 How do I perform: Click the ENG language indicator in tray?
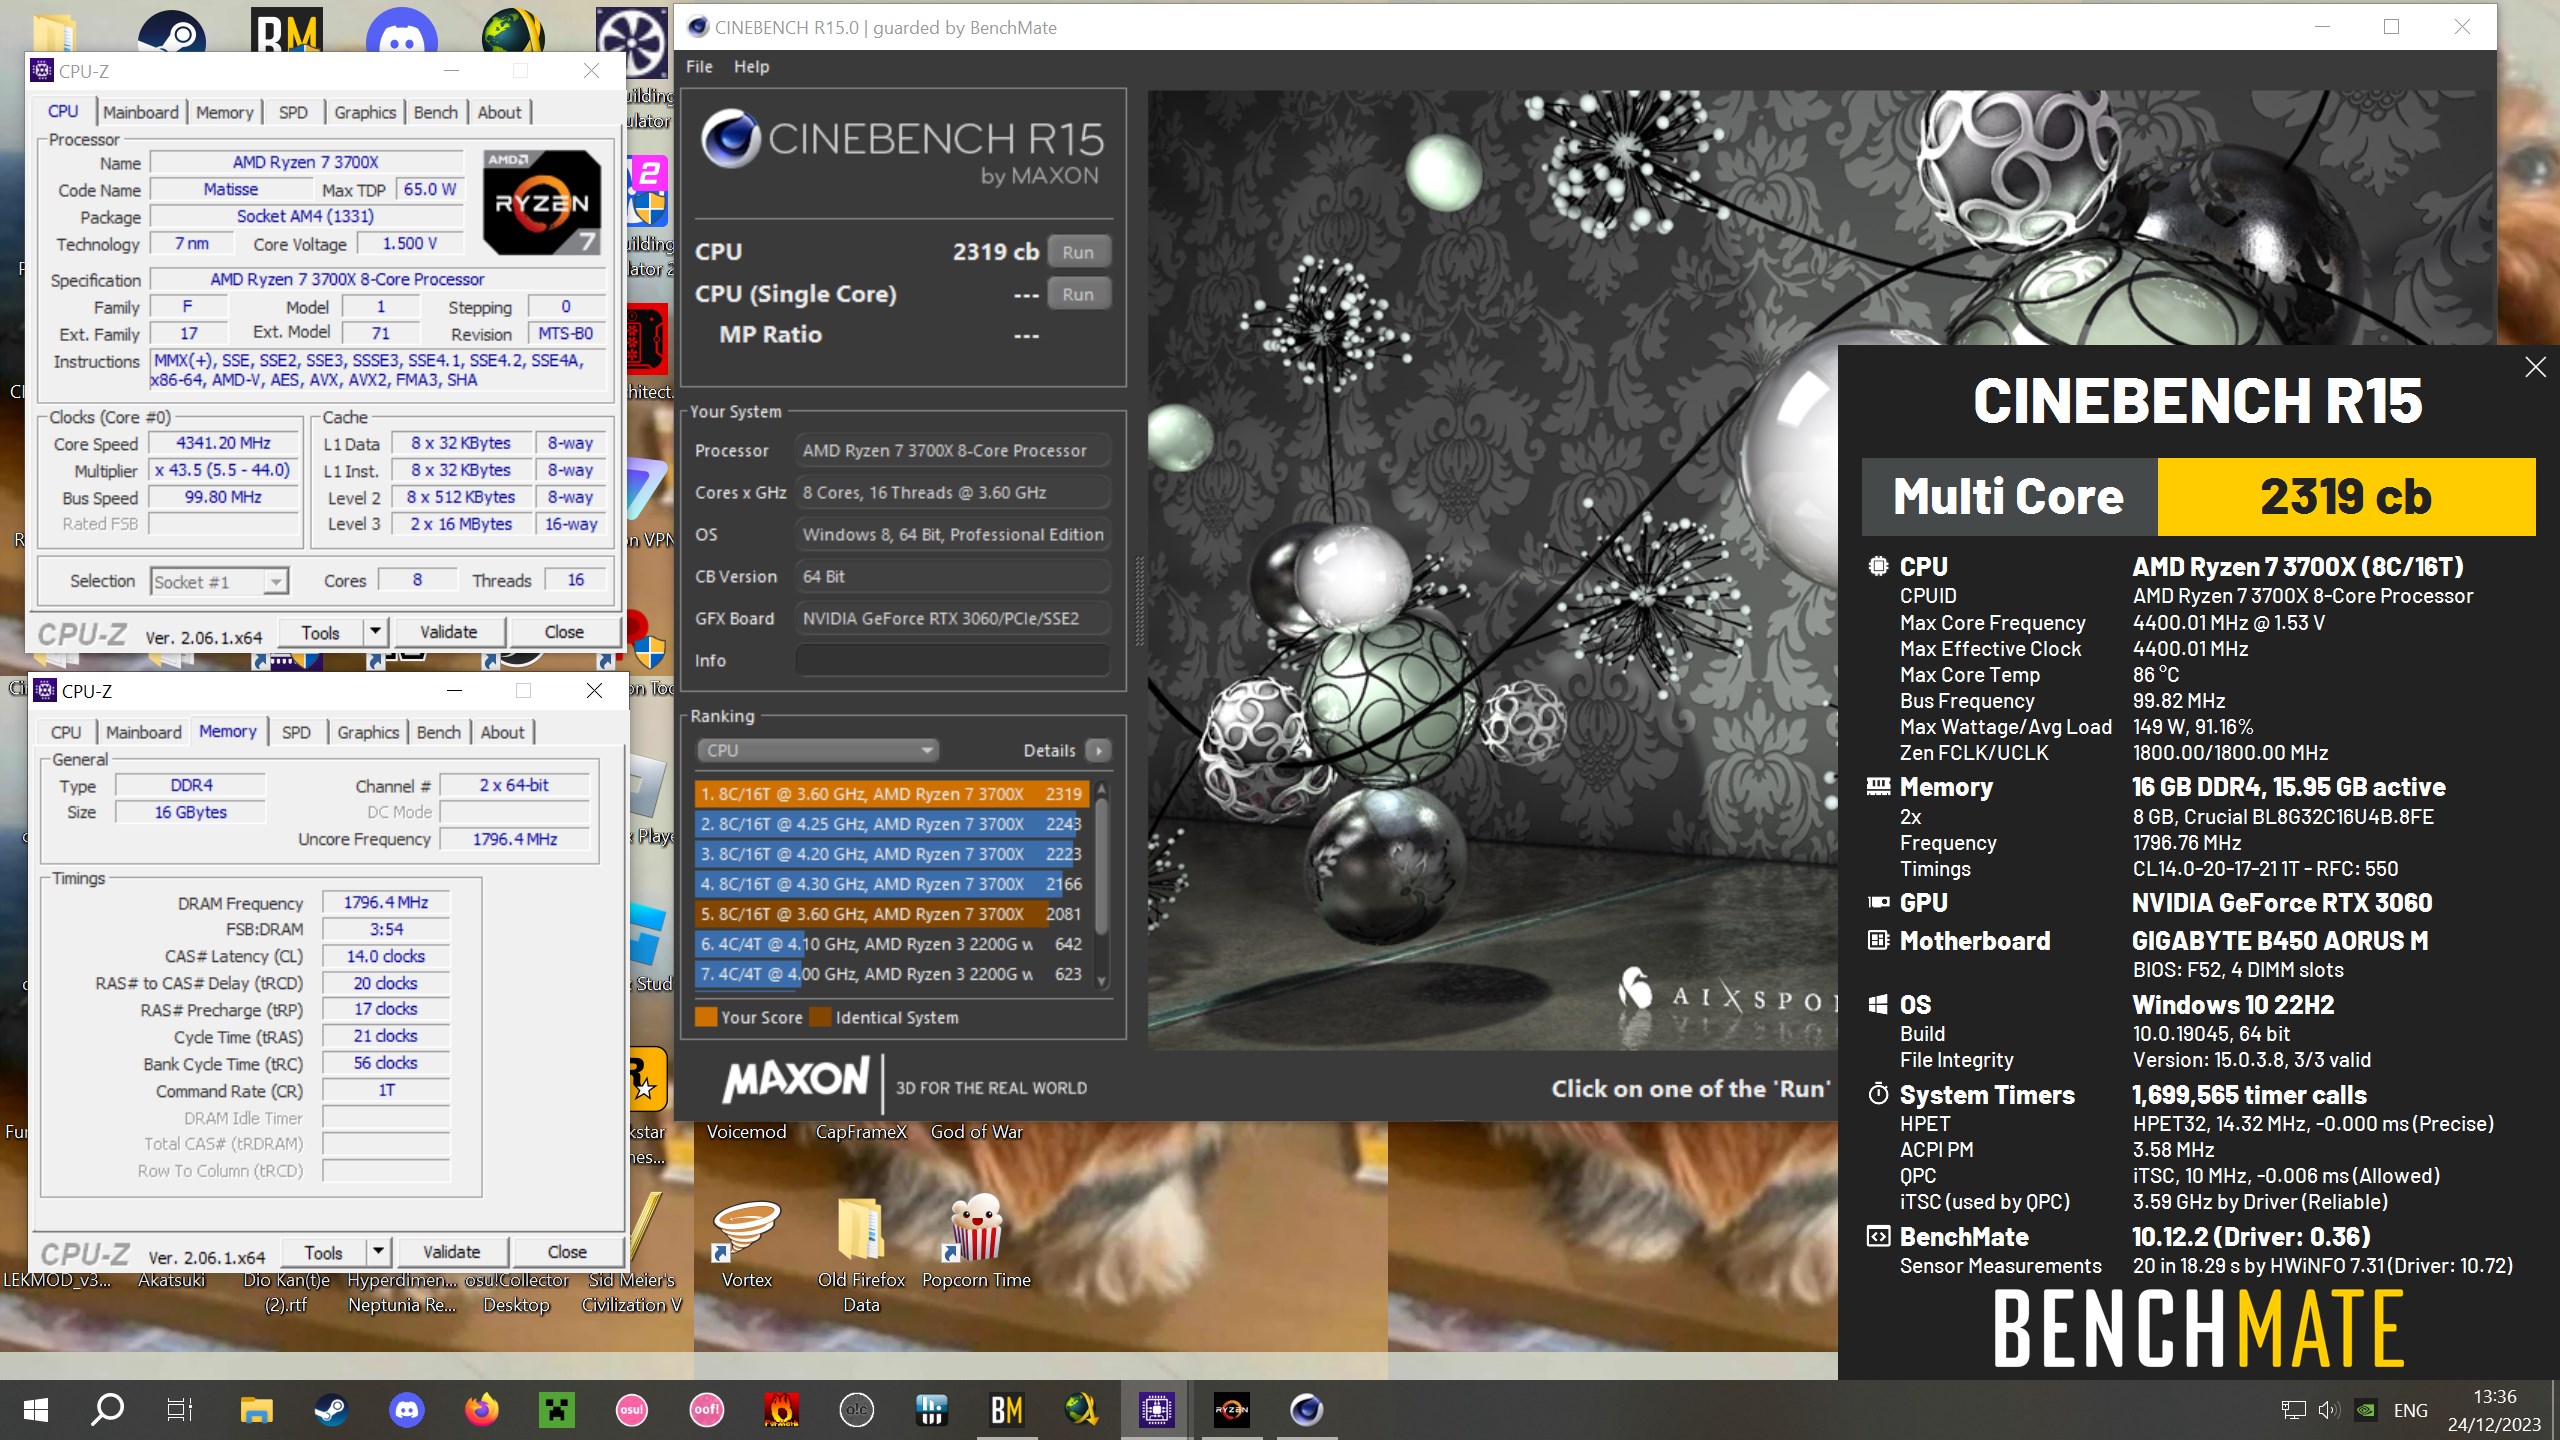tap(2410, 1410)
